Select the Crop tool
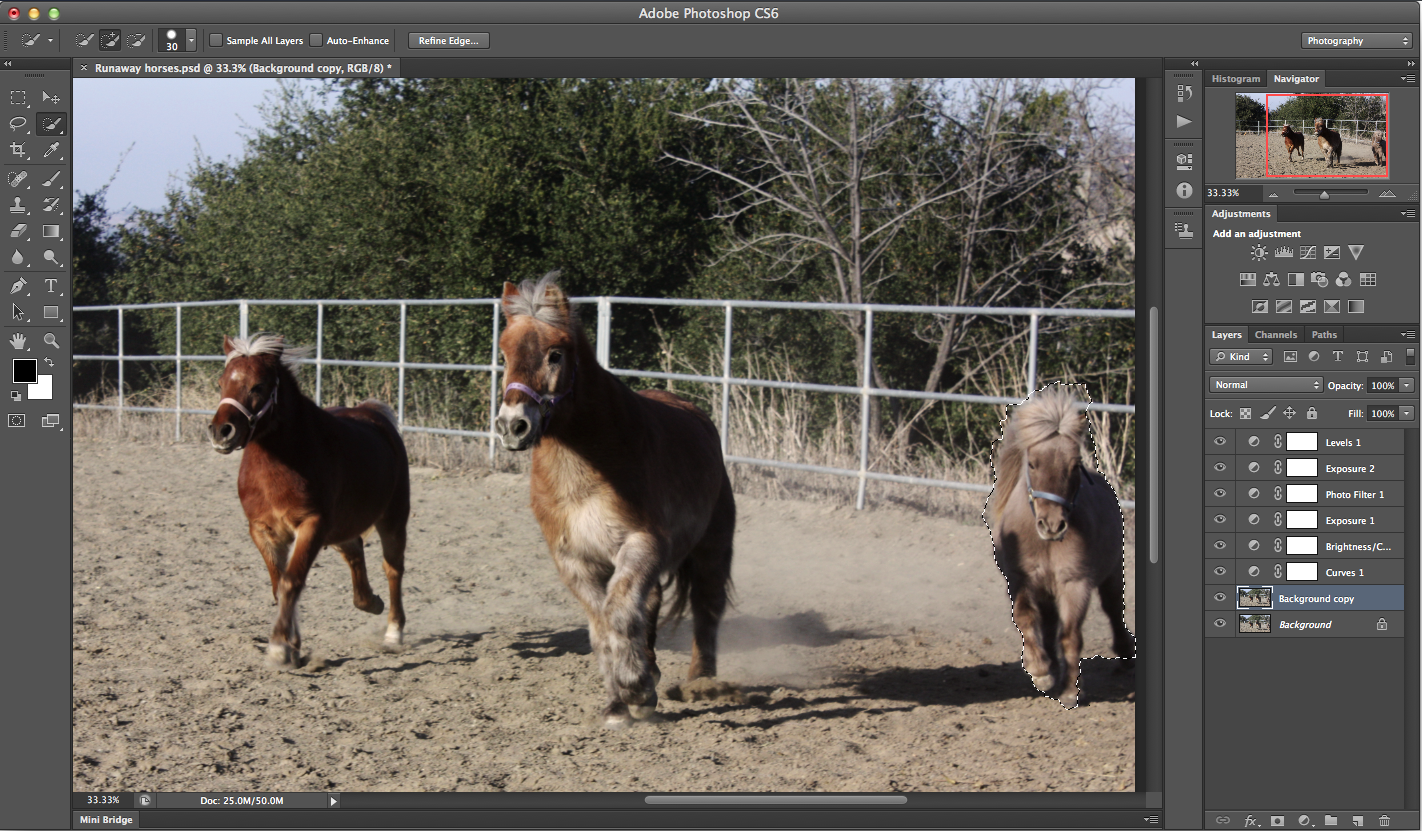This screenshot has height=831, width=1422. point(18,150)
